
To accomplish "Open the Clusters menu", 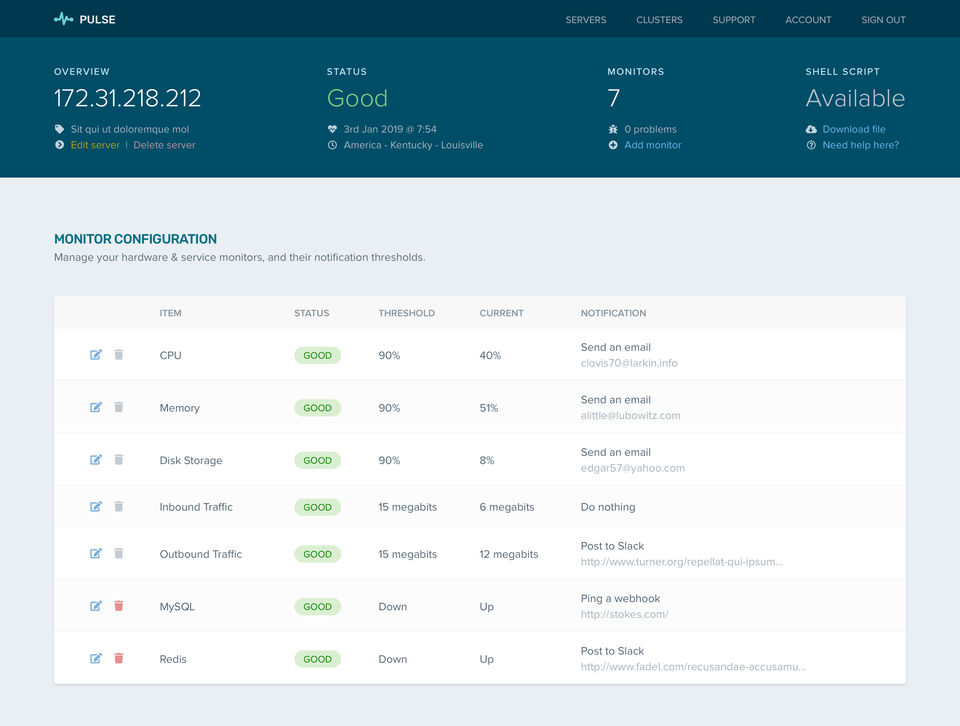I will click(659, 20).
